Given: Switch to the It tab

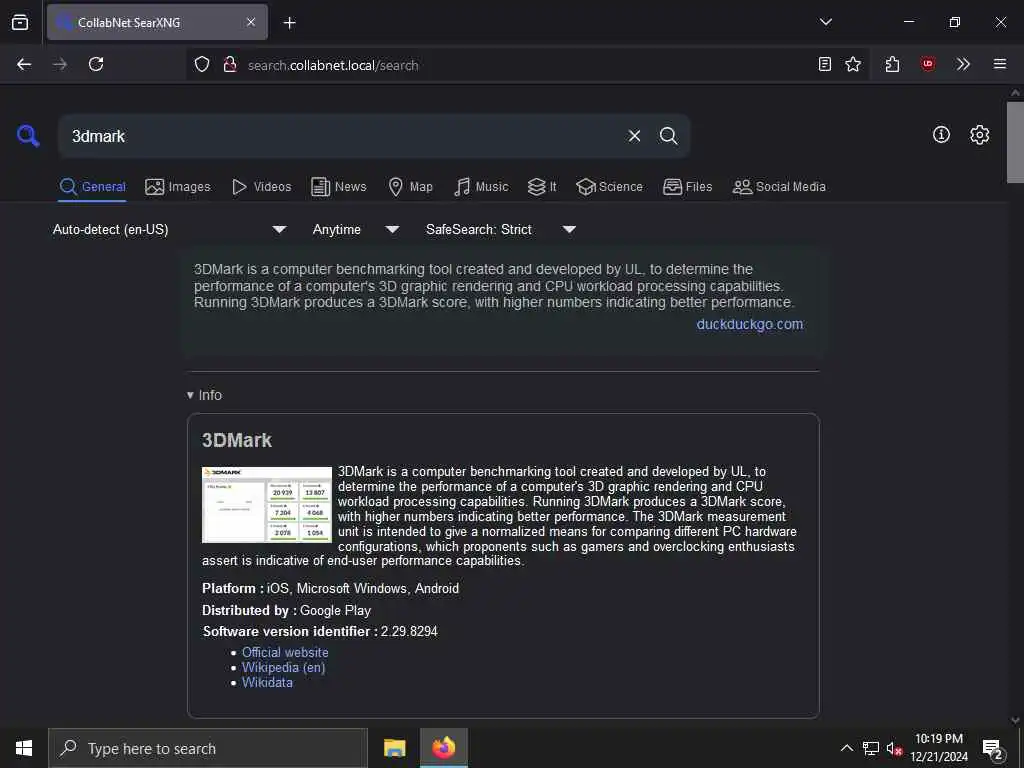Looking at the screenshot, I should [x=542, y=187].
